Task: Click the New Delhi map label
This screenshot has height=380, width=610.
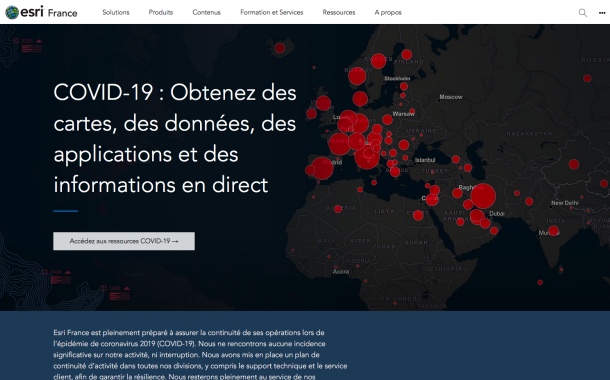Action: [564, 203]
